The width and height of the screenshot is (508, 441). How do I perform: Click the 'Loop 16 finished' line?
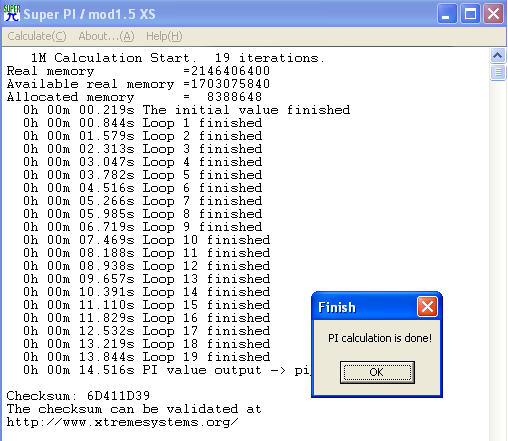click(146, 318)
